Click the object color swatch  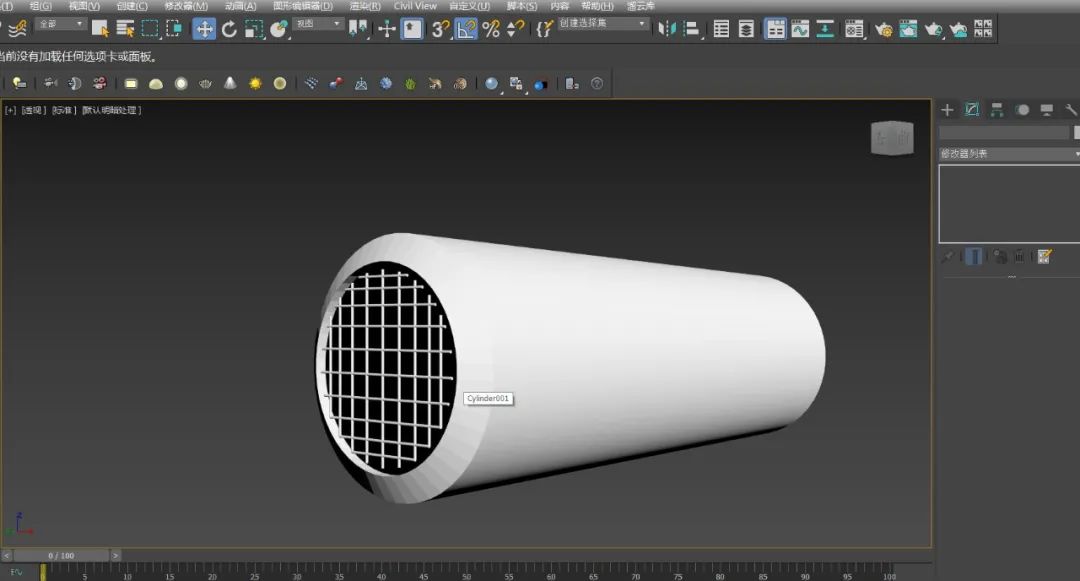click(x=1076, y=132)
